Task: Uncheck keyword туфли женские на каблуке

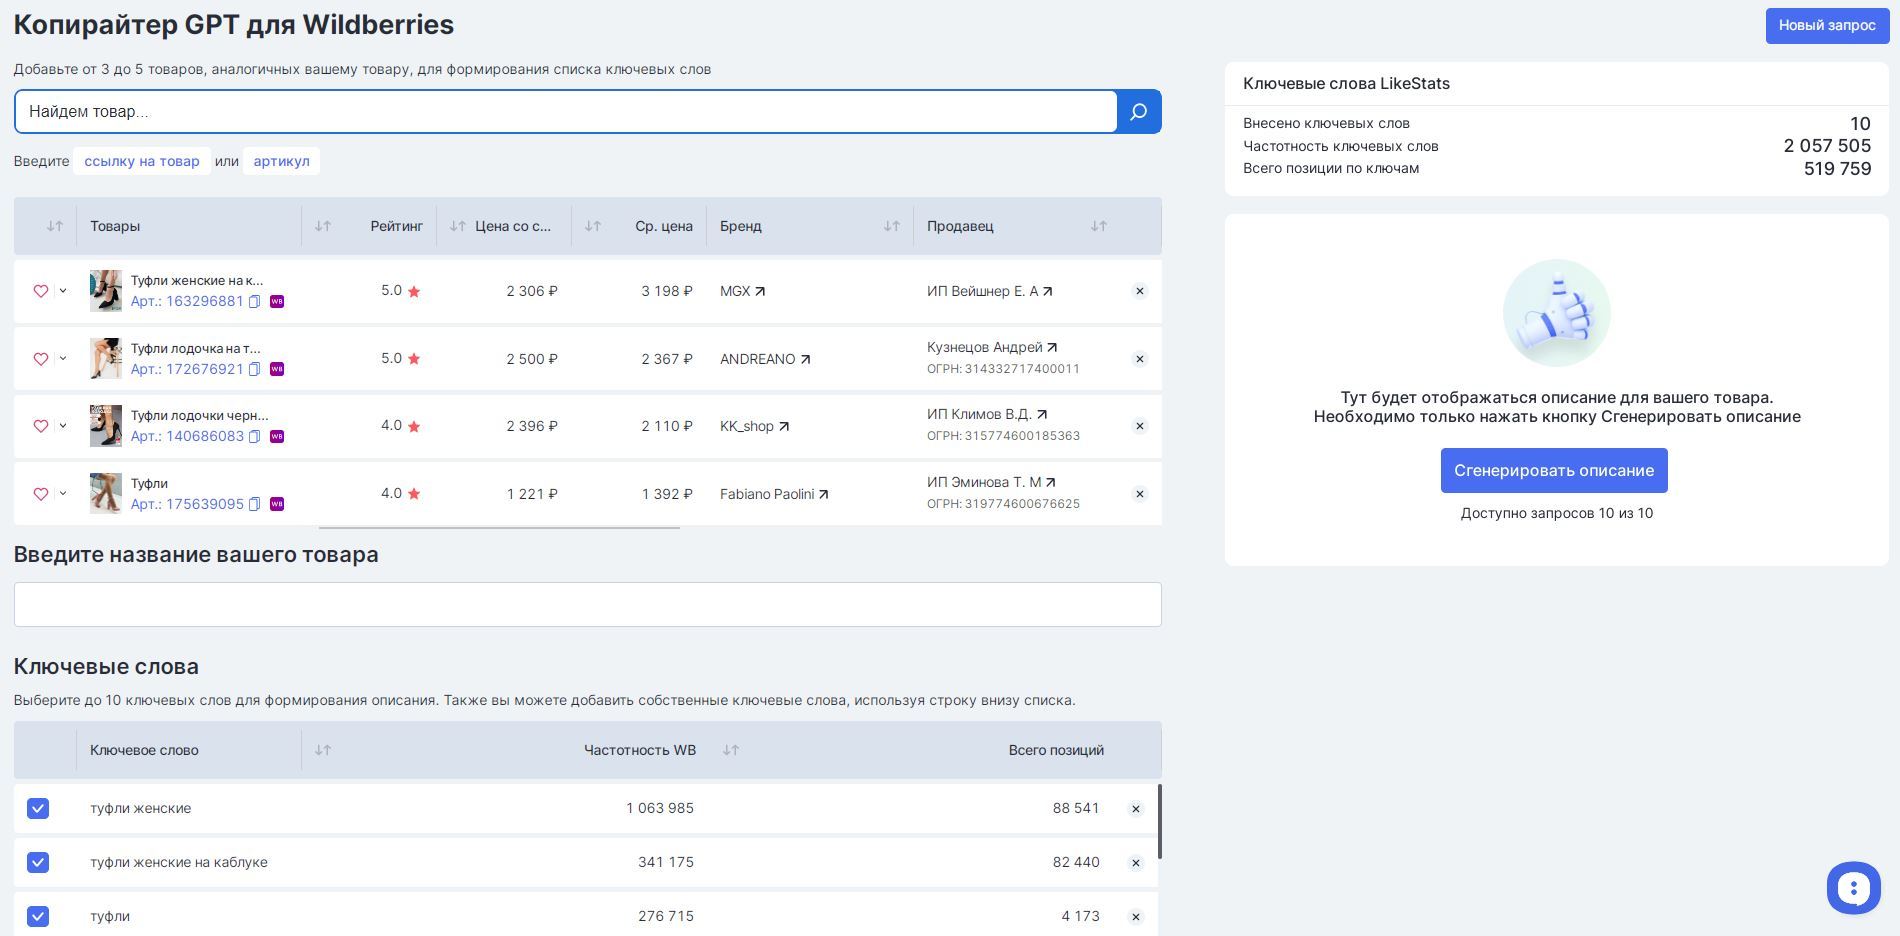Action: coord(38,862)
